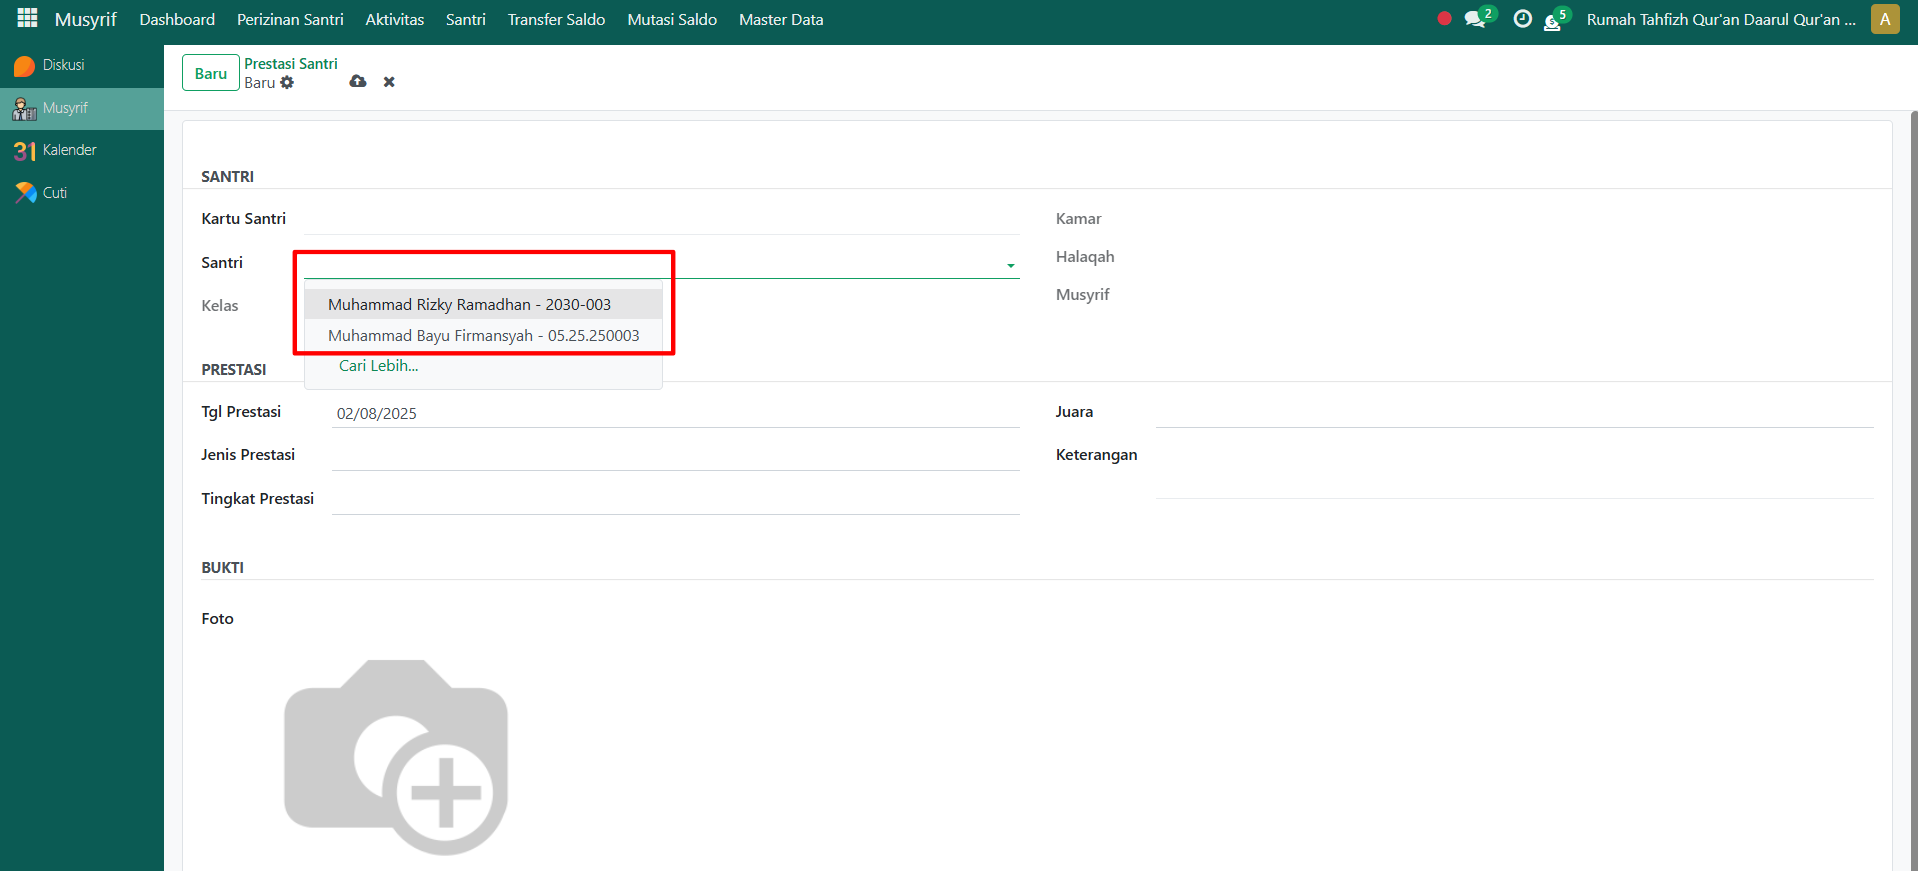Open the activities clock icon

click(1522, 19)
